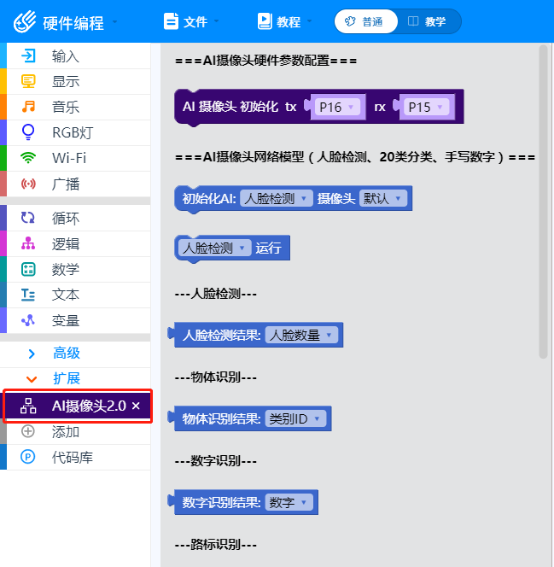554x567 pixels.
Task: Open the 代码库 code library icon
Action: pos(28,457)
